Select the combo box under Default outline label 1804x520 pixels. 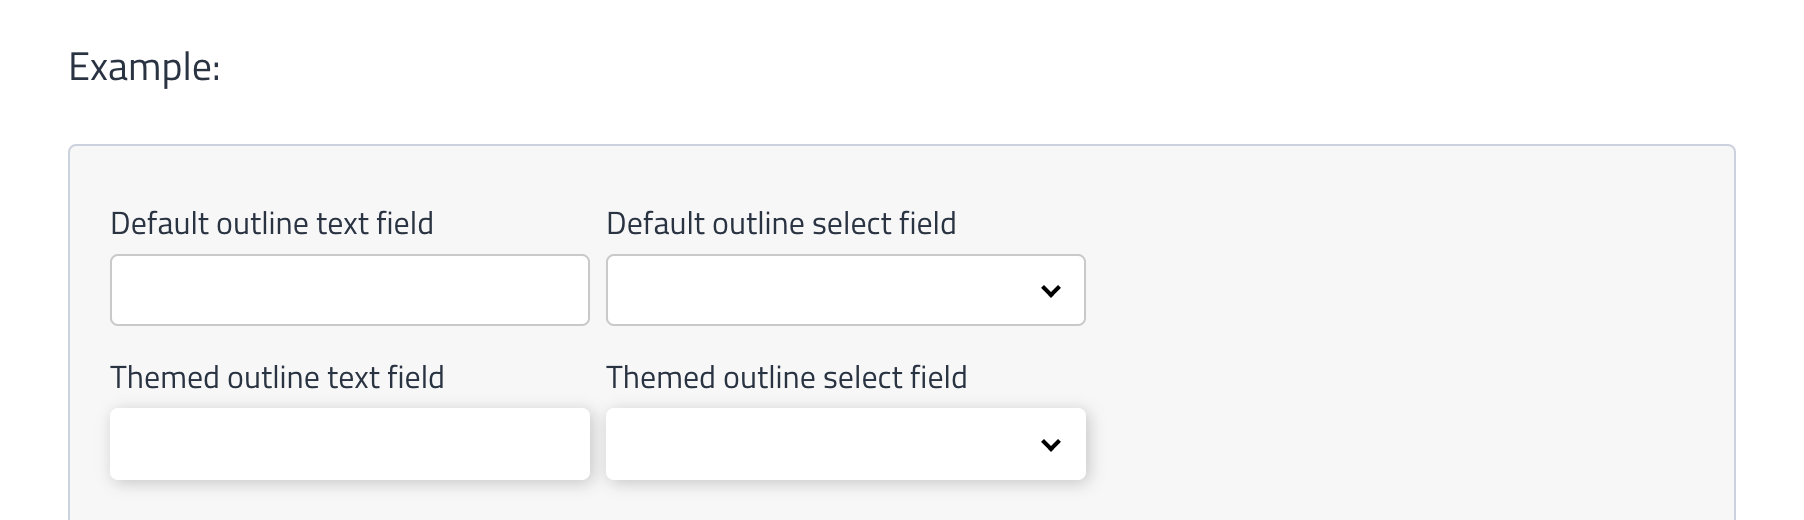[x=845, y=290]
